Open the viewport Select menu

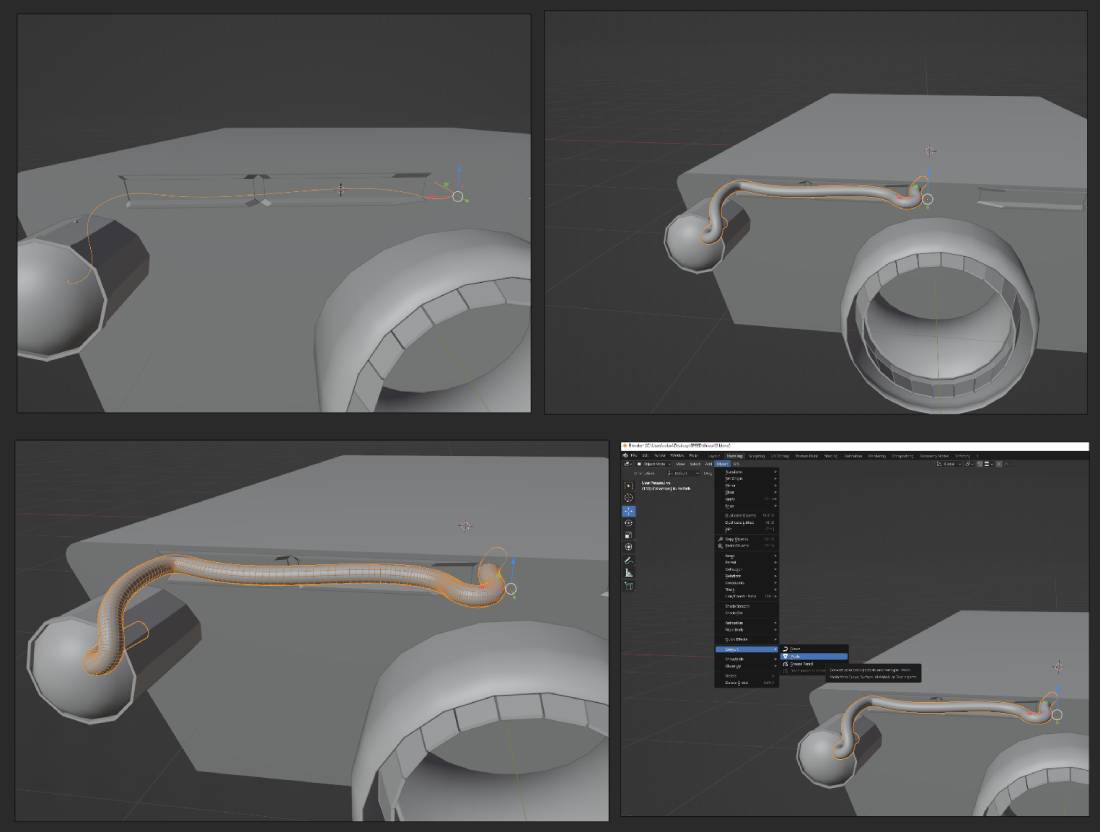[x=695, y=464]
